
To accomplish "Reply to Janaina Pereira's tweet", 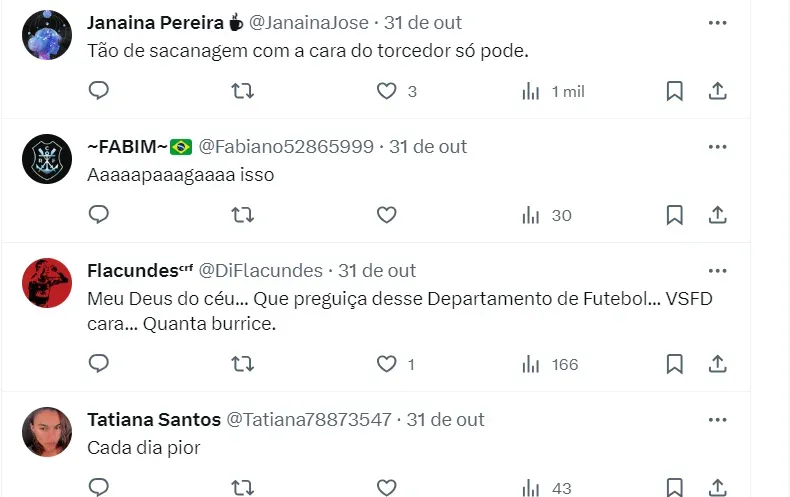I will (x=99, y=91).
